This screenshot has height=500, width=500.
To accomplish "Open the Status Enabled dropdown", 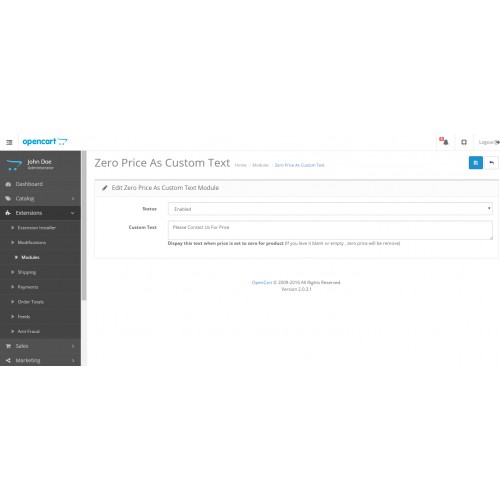I will pos(330,209).
